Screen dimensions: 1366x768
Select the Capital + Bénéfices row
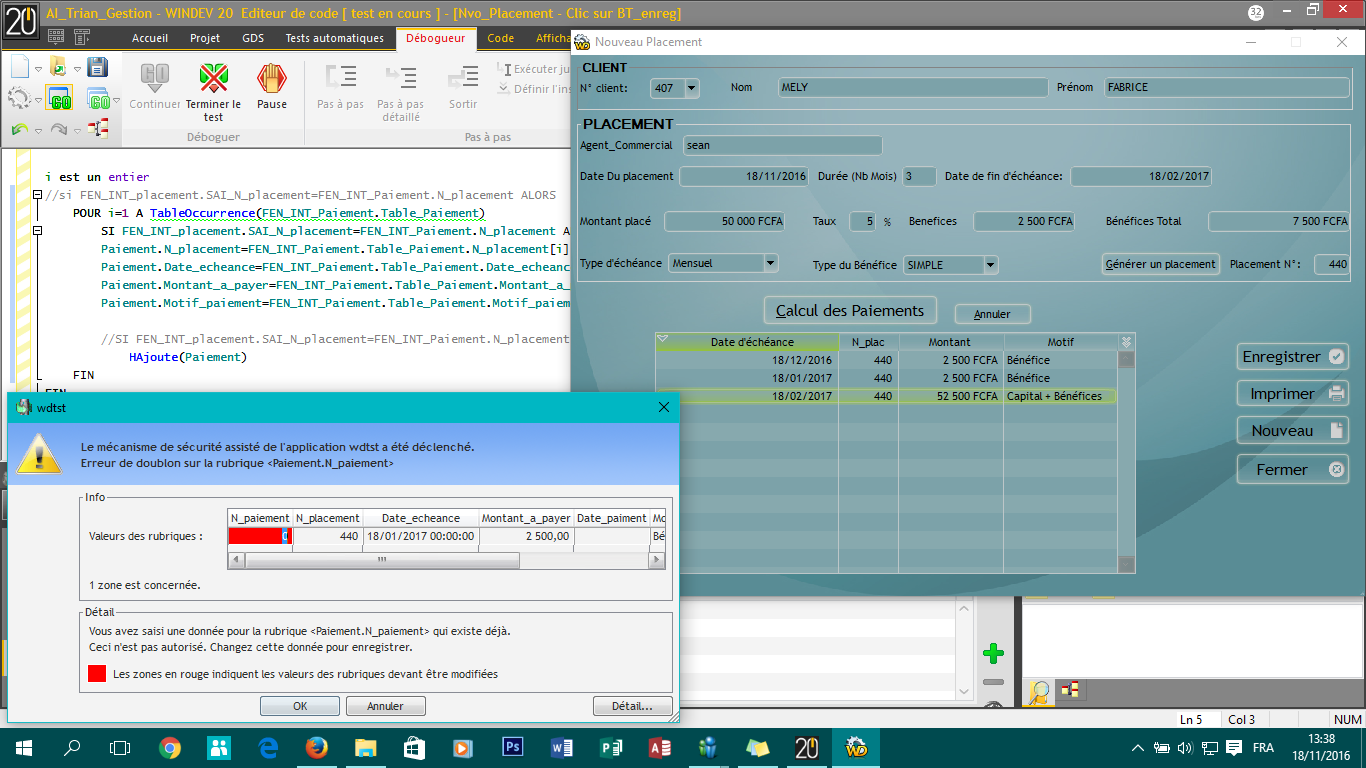click(x=885, y=396)
